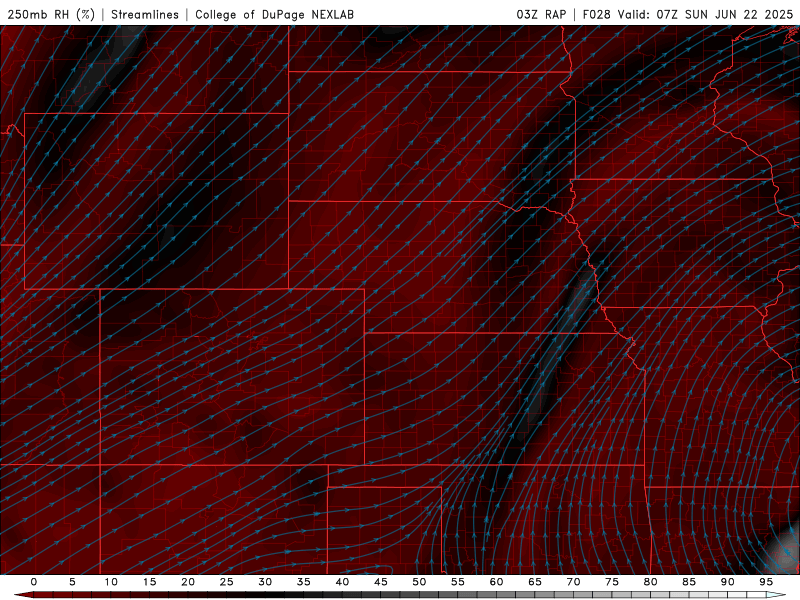Click the '70' color scale label
The height and width of the screenshot is (600, 800).
click(x=573, y=582)
